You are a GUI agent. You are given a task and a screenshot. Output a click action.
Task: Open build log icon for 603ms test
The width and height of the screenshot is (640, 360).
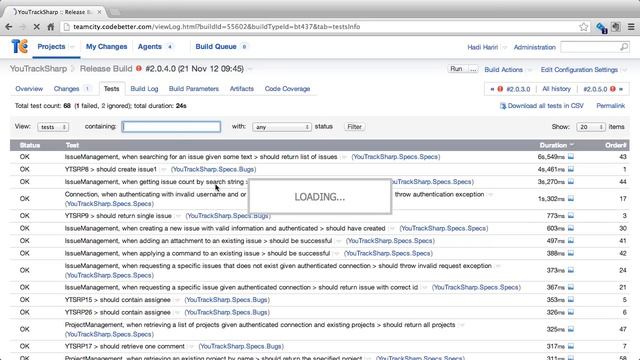[x=571, y=228]
